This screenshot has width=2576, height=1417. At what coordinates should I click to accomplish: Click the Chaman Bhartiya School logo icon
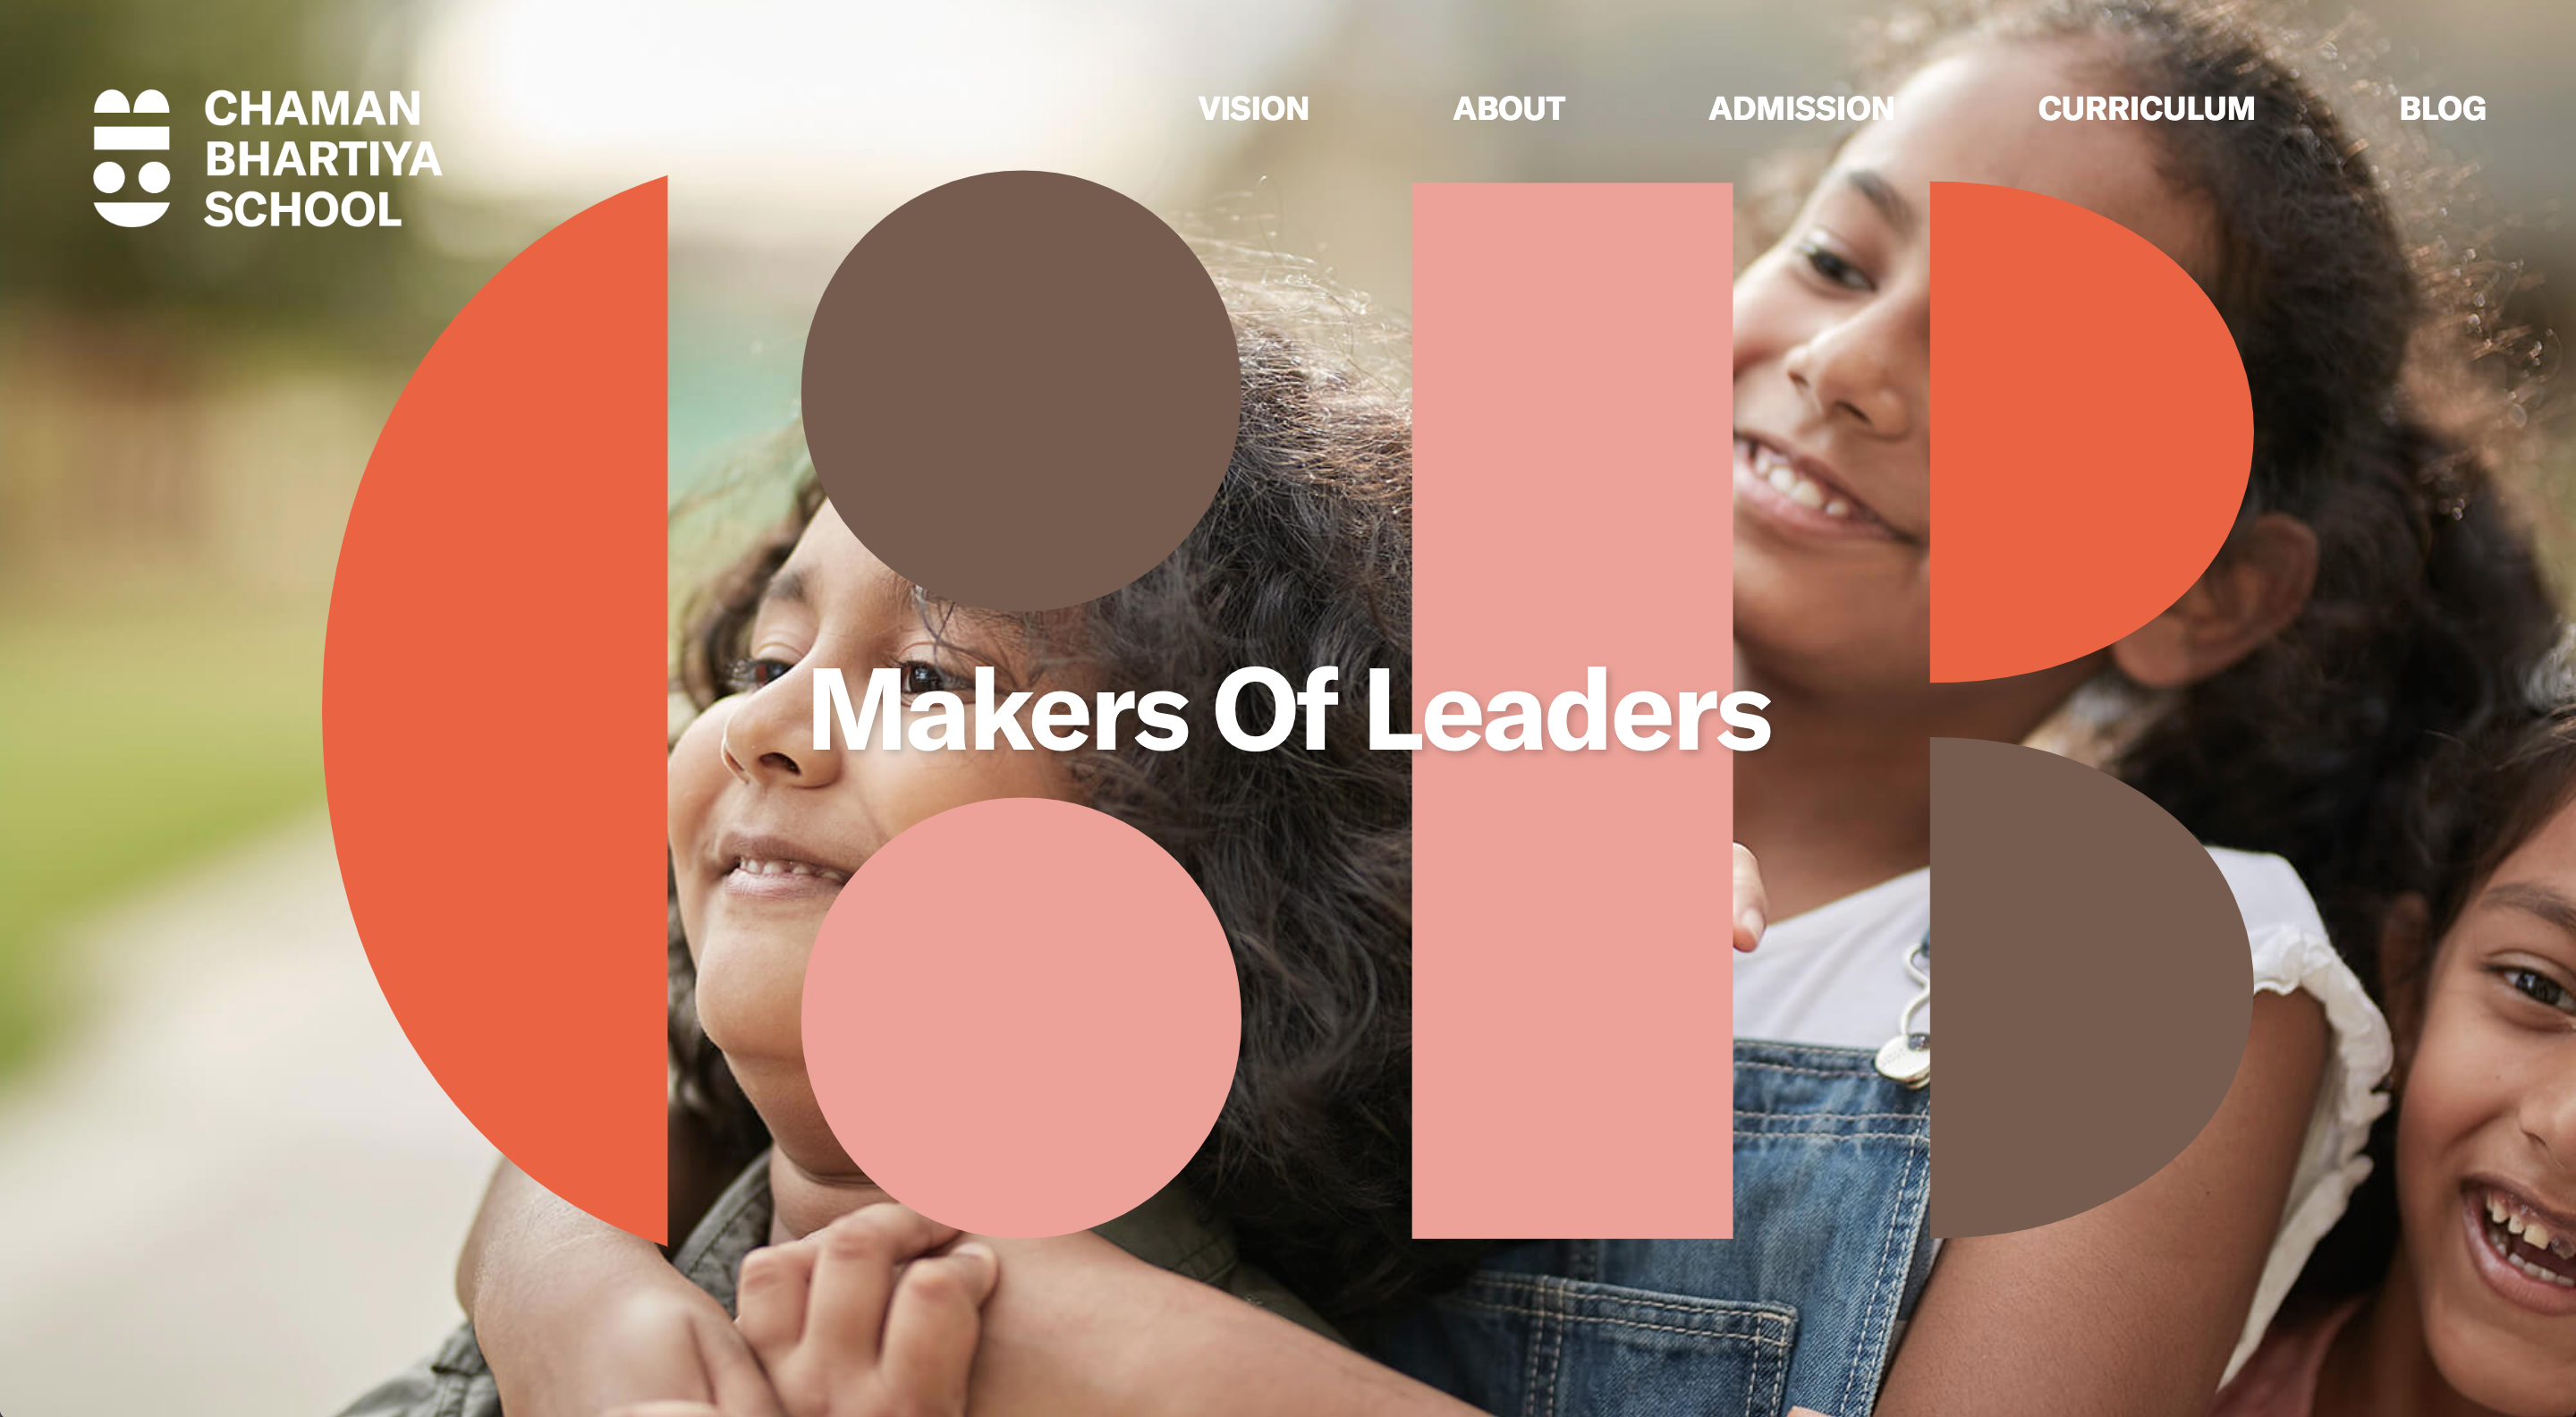(x=131, y=158)
